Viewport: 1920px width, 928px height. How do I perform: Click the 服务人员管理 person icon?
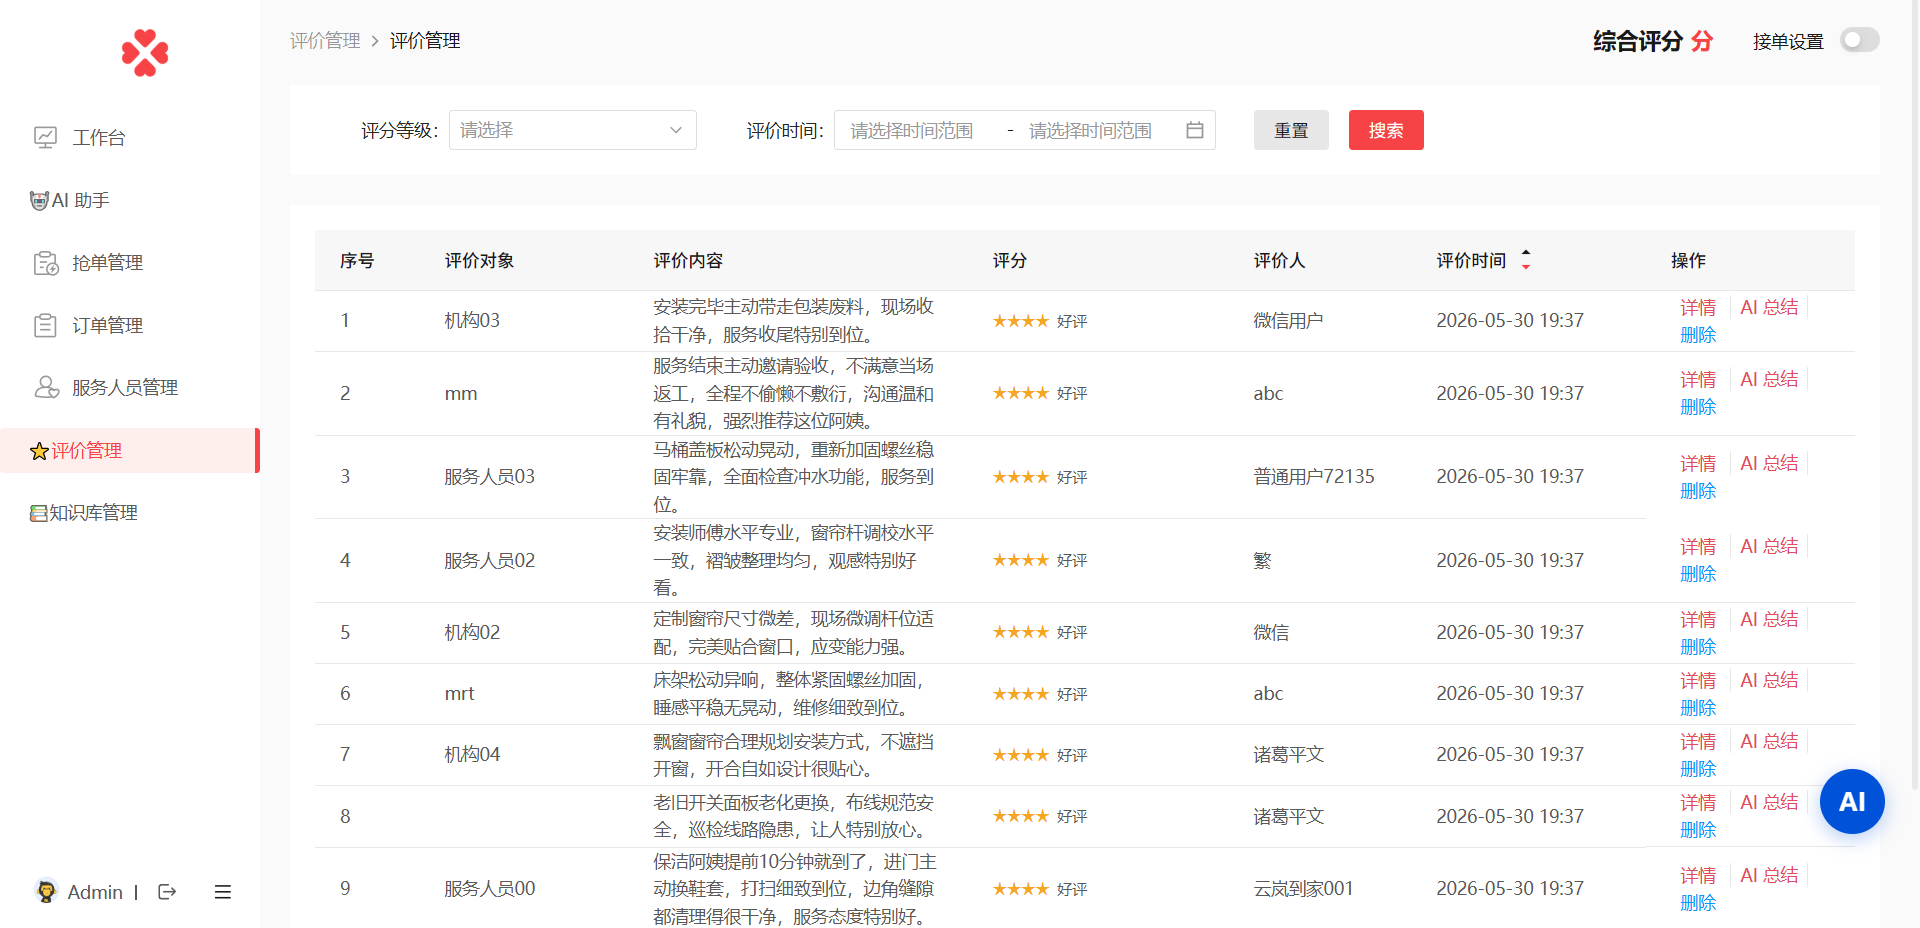tap(46, 387)
